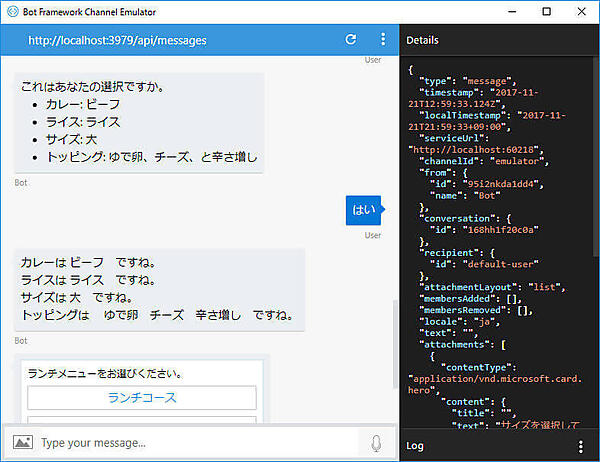The image size is (600, 462).
Task: Click the Details panel header
Action: click(x=423, y=40)
